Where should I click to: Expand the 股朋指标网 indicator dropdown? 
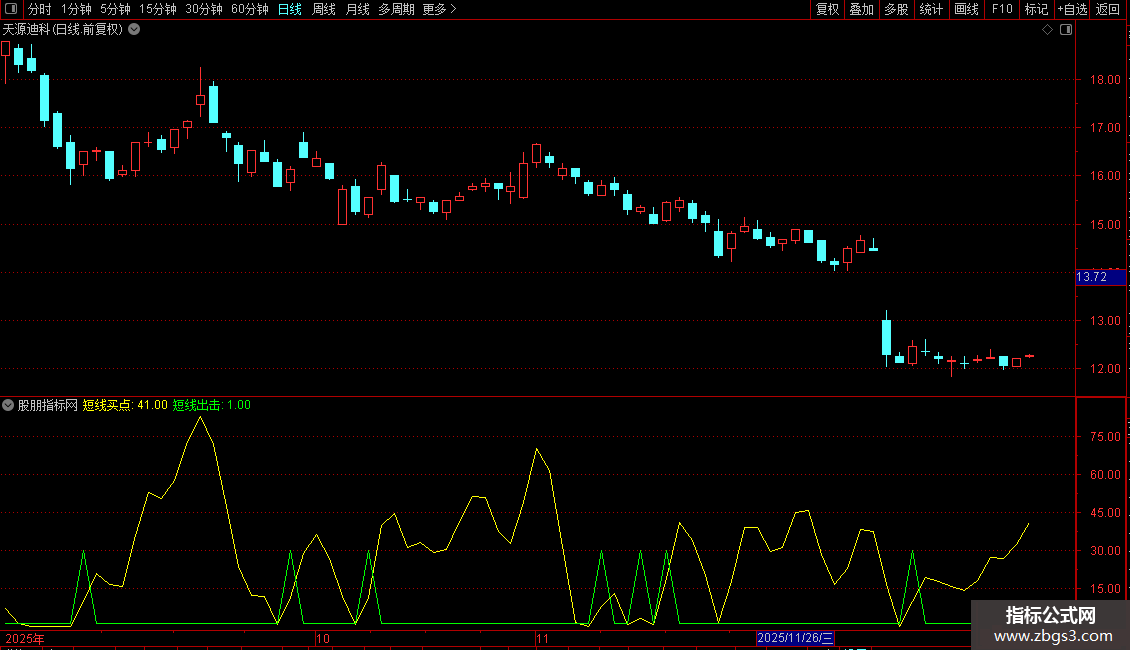click(8, 405)
